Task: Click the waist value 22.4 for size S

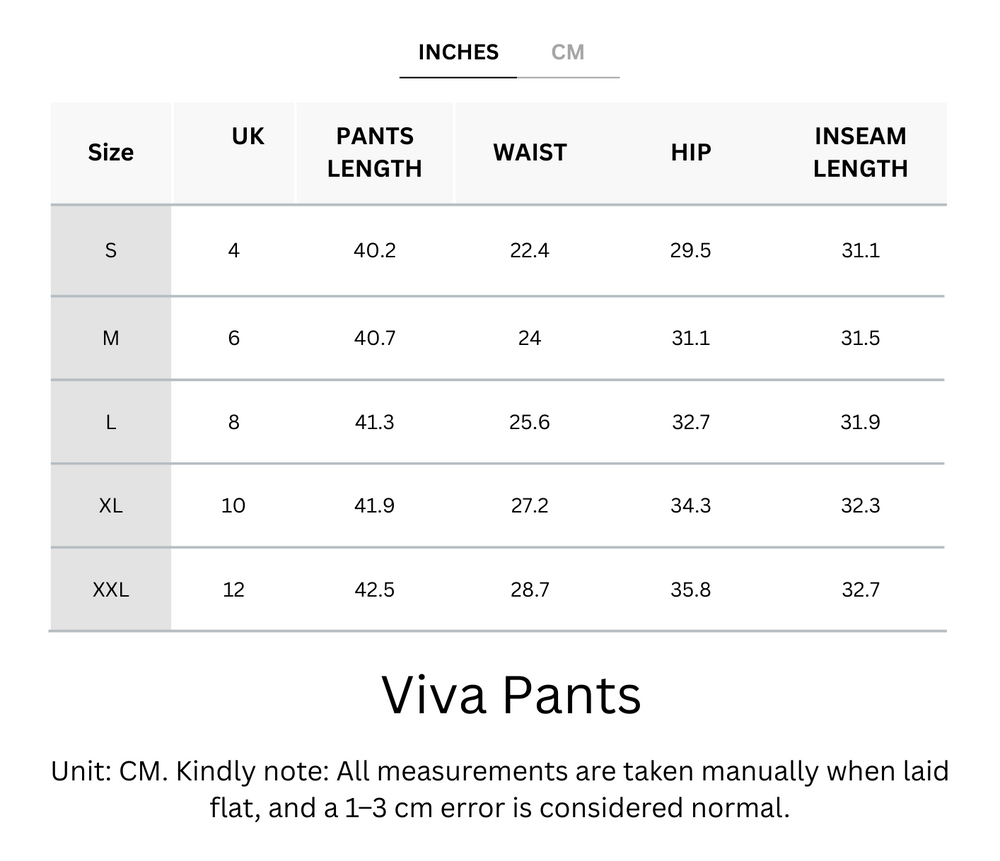Action: pos(529,251)
